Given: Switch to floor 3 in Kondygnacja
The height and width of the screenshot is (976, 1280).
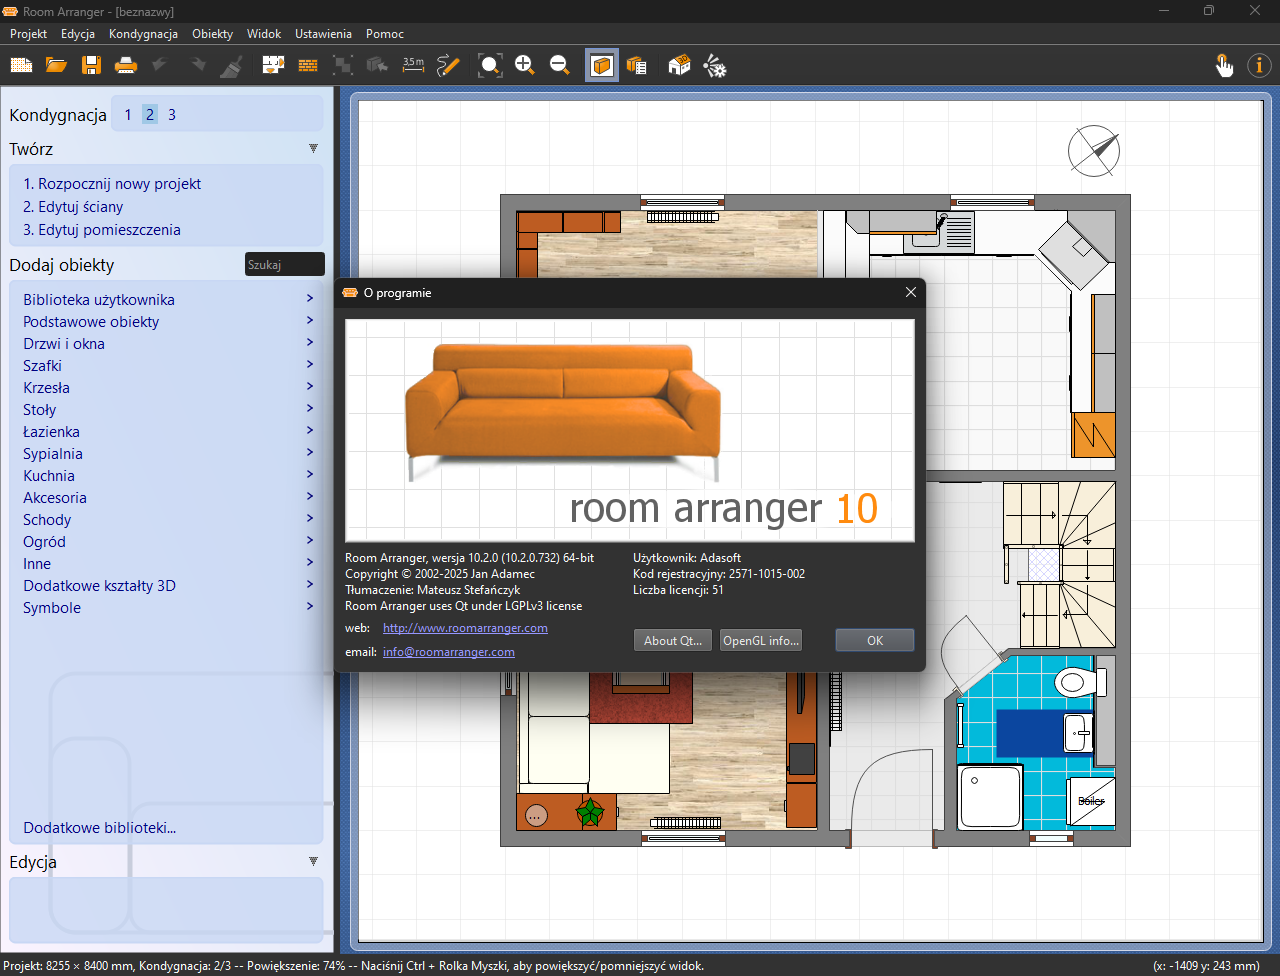Looking at the screenshot, I should [172, 115].
